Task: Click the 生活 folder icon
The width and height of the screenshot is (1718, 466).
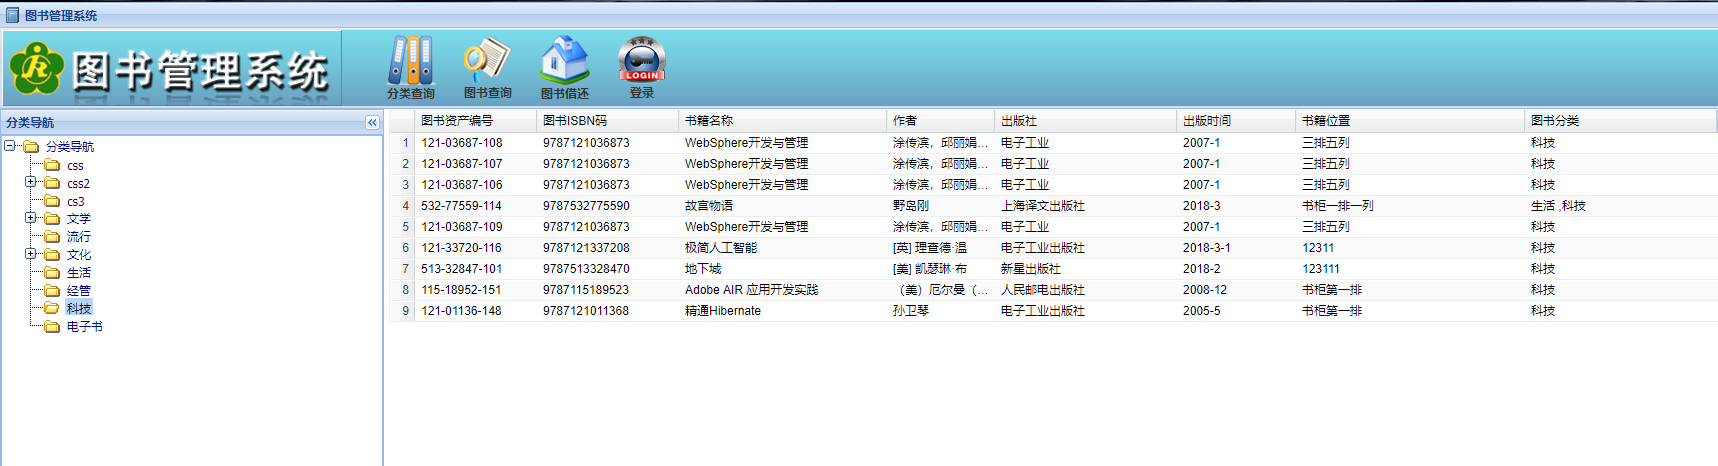Action: click(x=52, y=272)
